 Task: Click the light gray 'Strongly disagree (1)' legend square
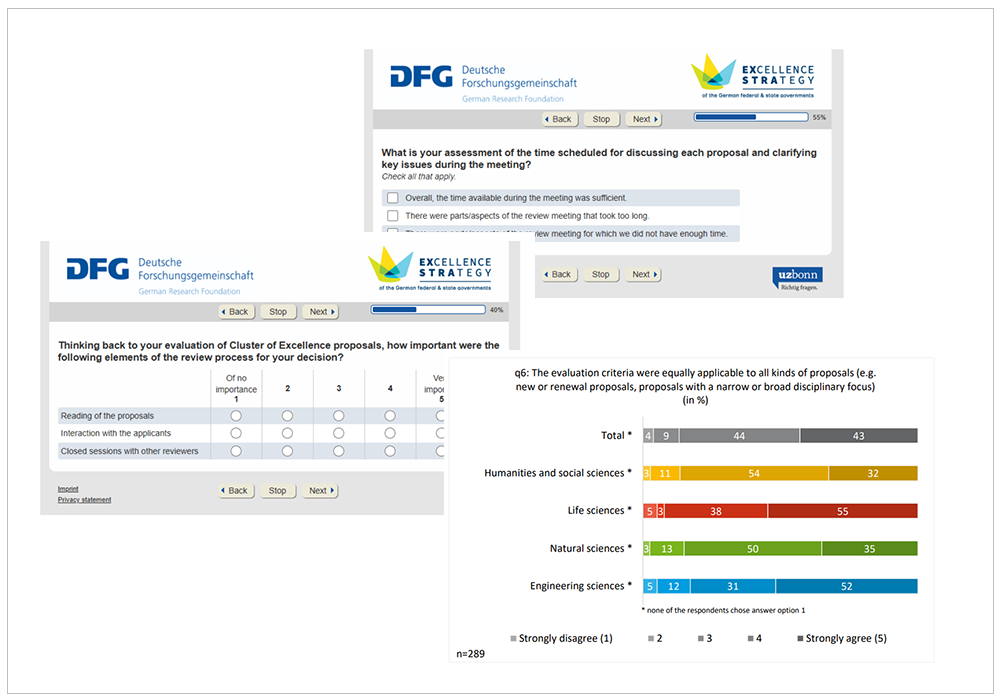tap(515, 638)
